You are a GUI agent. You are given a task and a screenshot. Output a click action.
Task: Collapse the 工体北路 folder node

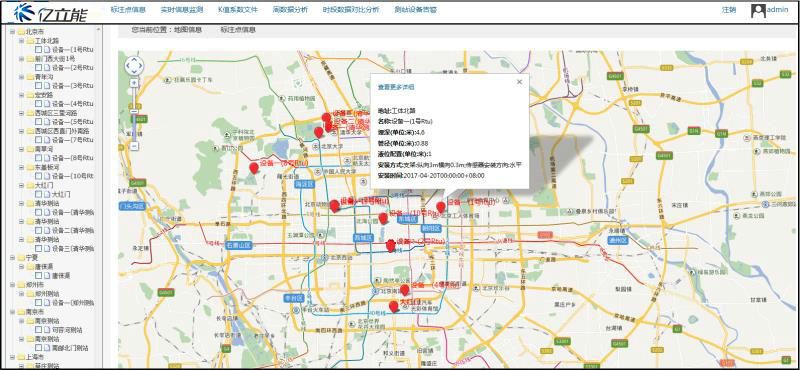[x=22, y=41]
